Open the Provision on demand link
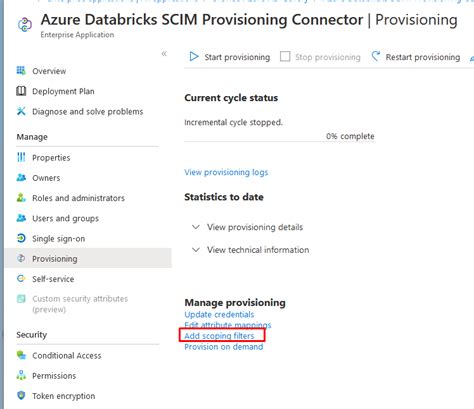 point(224,347)
